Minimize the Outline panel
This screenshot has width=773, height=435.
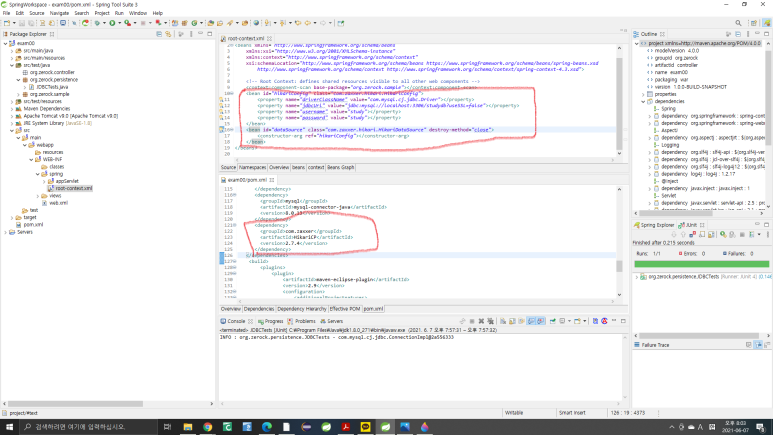point(757,34)
